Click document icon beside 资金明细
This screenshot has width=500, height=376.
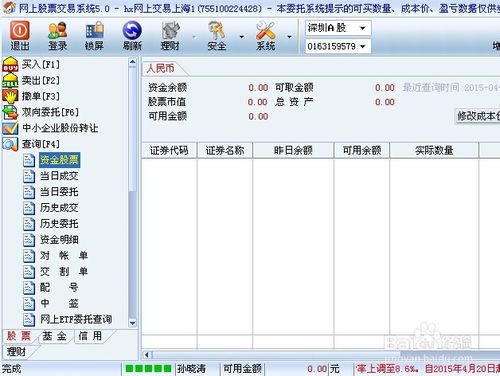pyautogui.click(x=29, y=240)
